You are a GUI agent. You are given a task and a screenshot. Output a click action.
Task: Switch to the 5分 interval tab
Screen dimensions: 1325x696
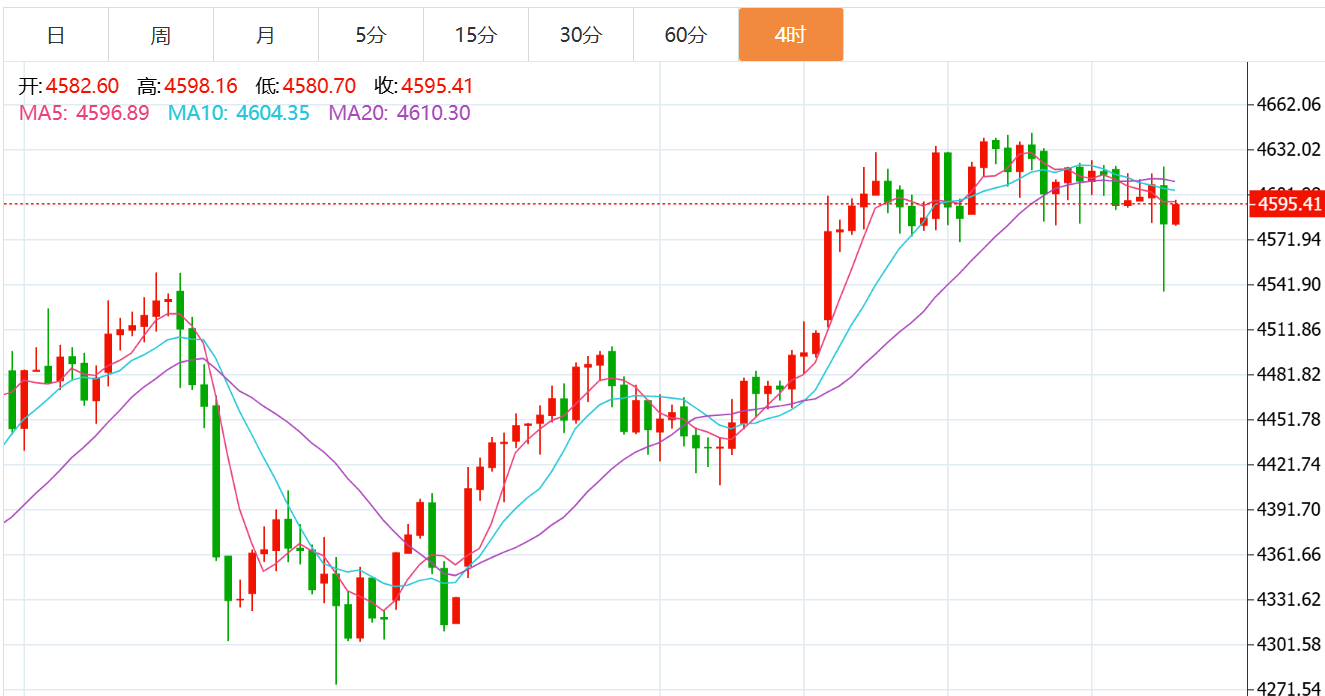[x=370, y=36]
